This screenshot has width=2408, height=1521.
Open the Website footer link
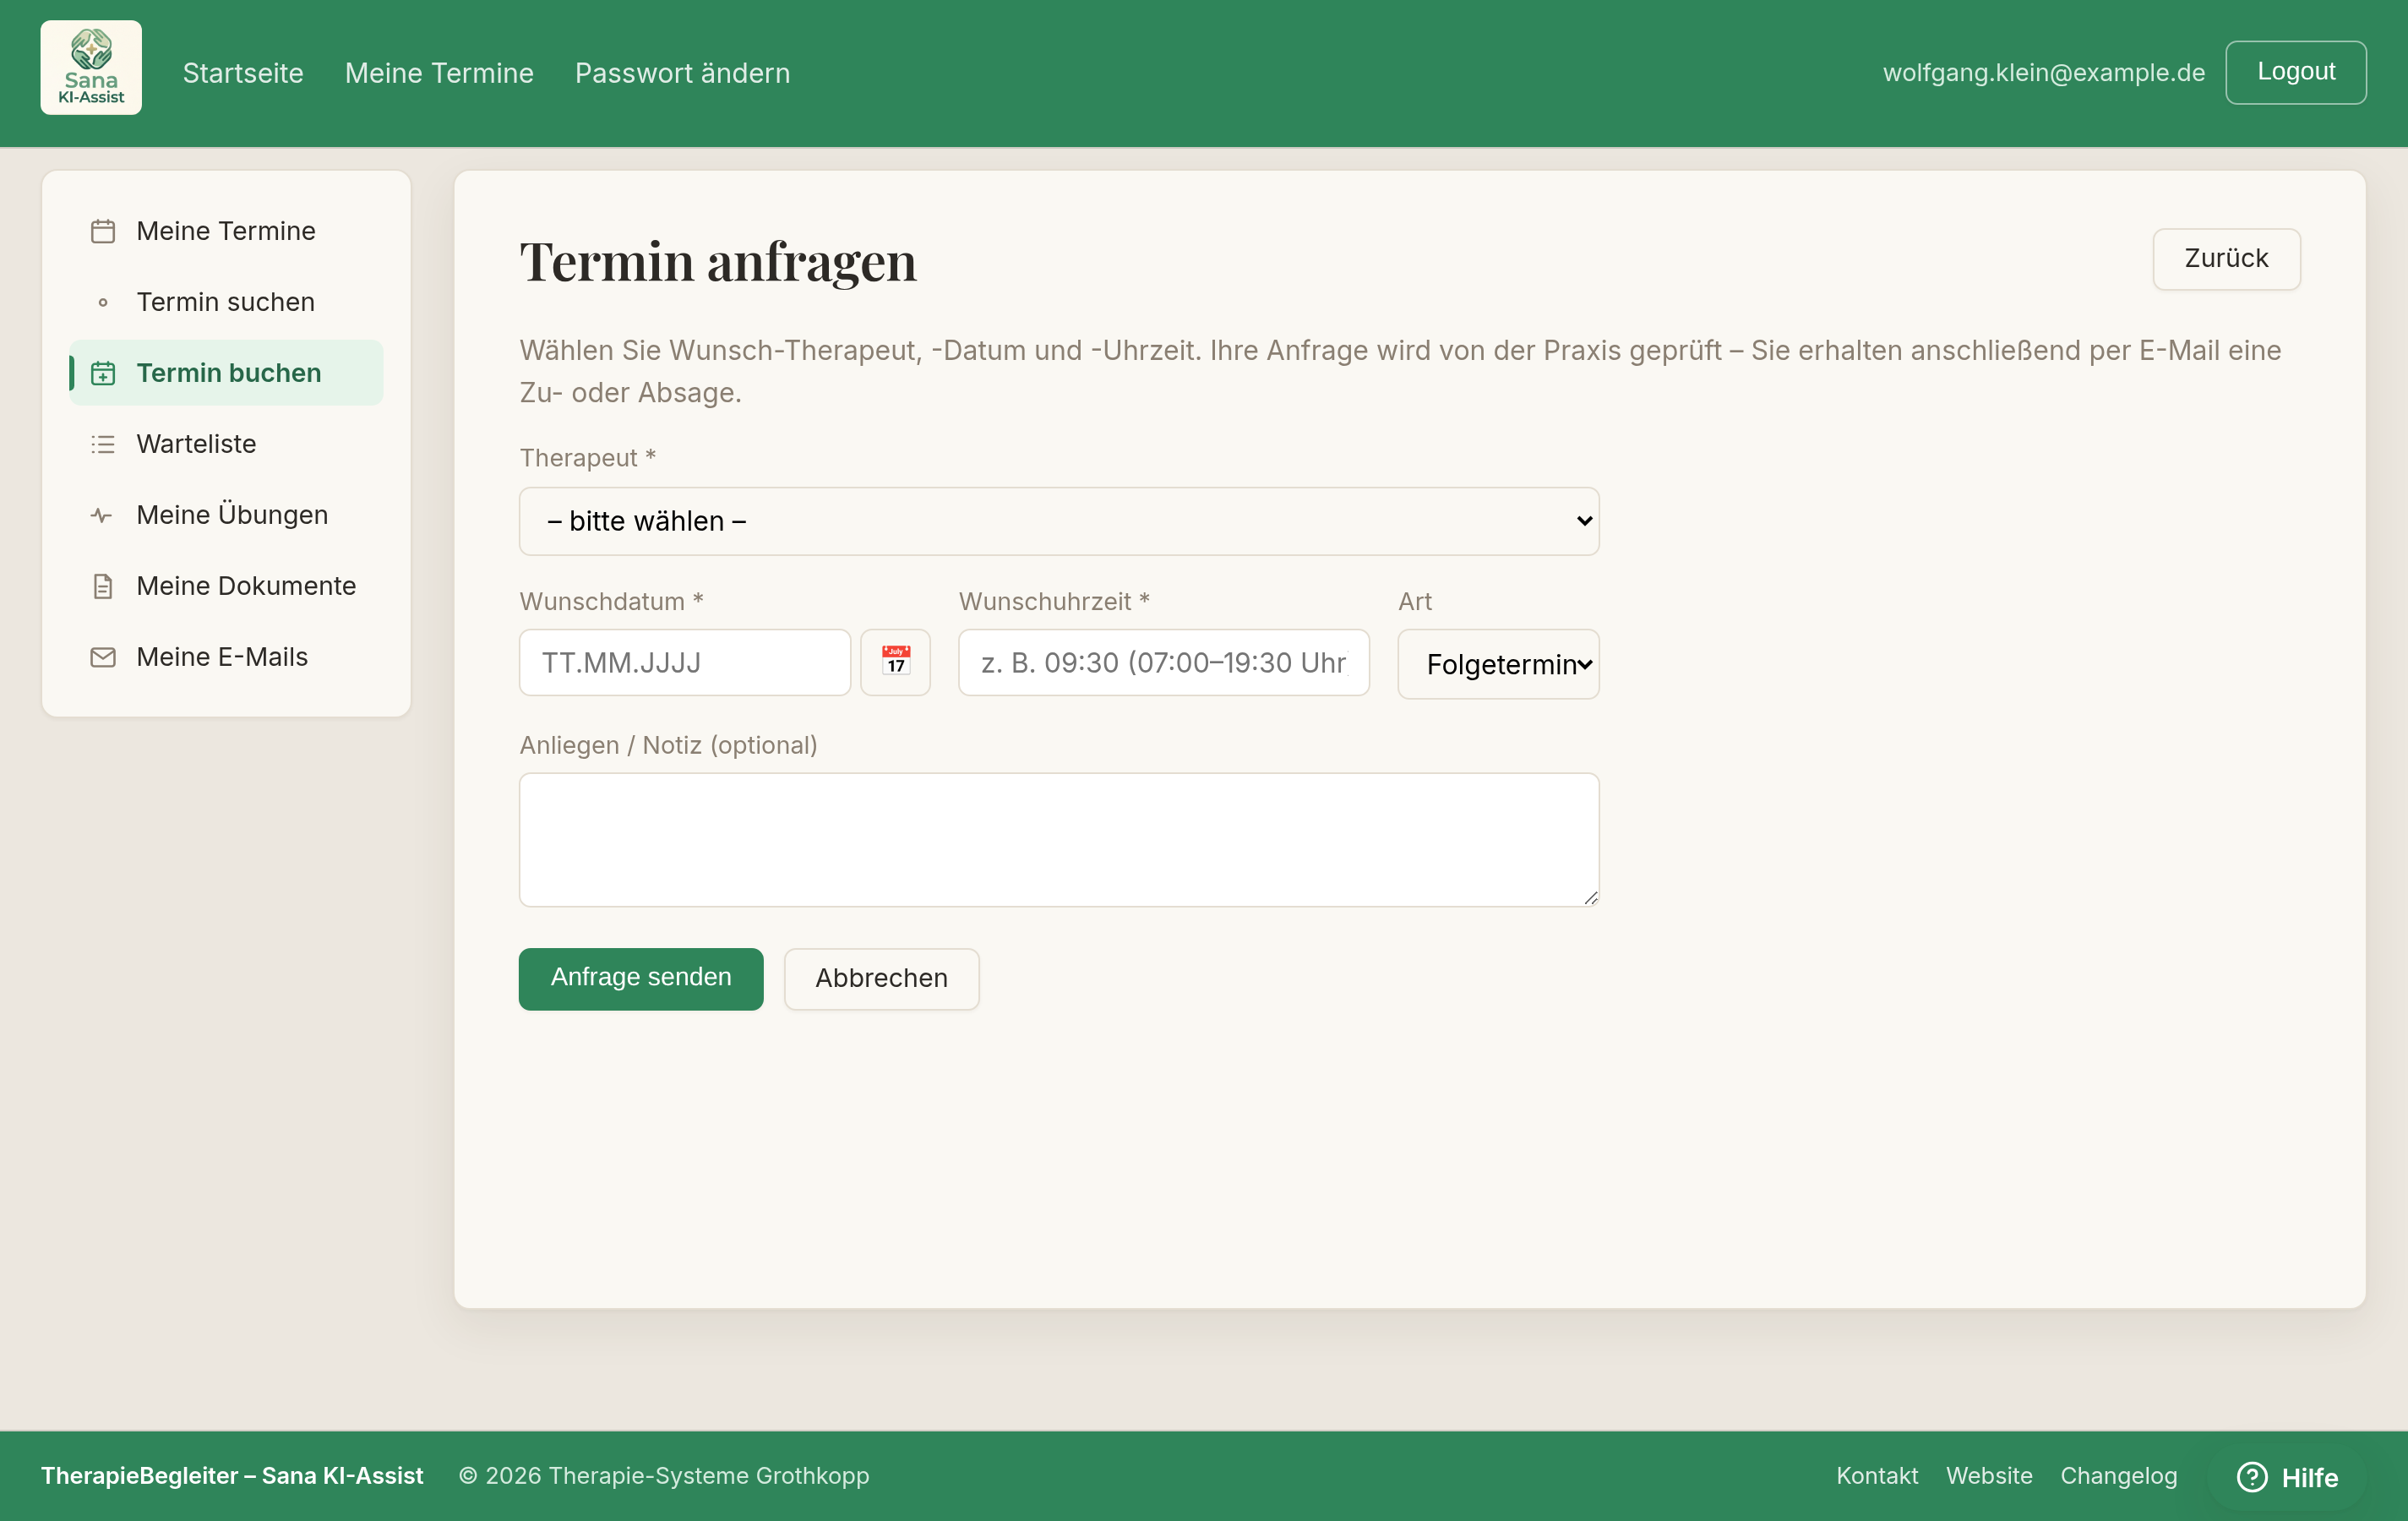(x=1989, y=1476)
